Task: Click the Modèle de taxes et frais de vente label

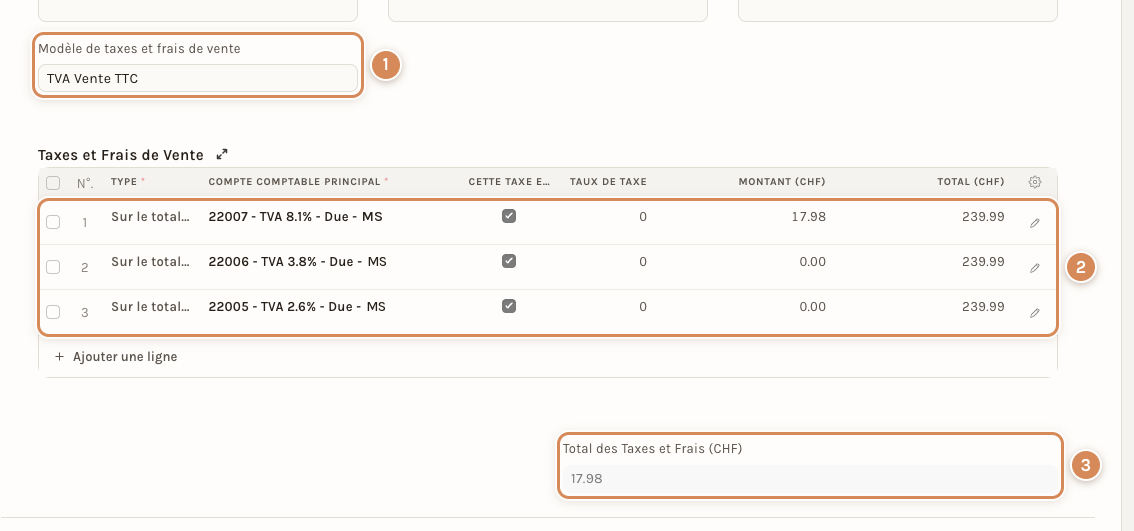Action: (x=140, y=48)
